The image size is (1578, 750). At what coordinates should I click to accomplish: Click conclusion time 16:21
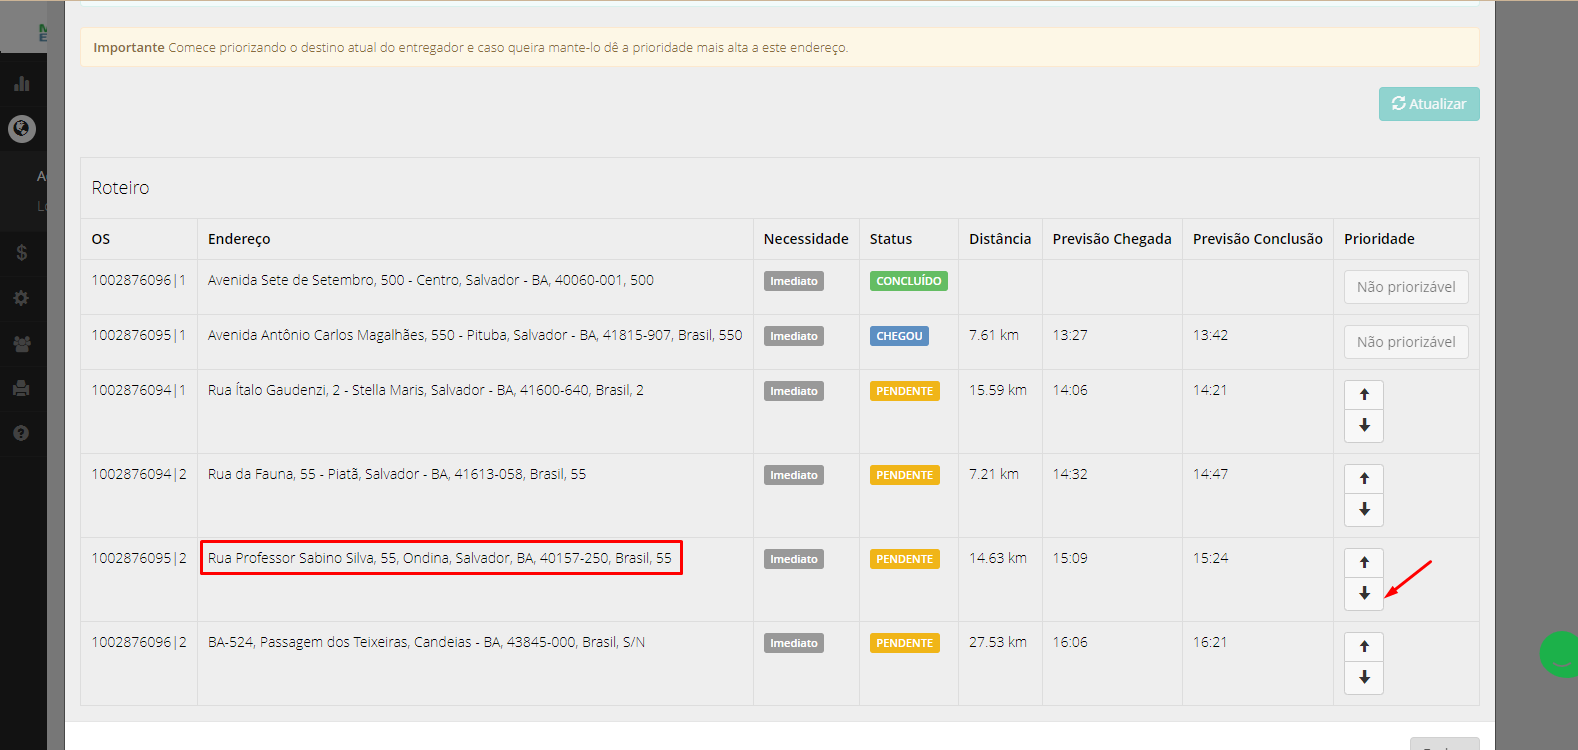click(1210, 642)
